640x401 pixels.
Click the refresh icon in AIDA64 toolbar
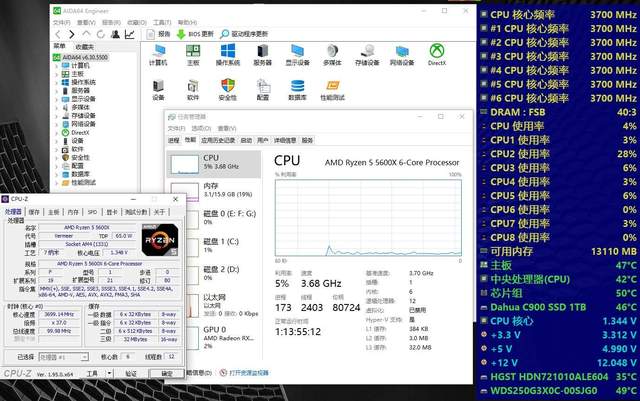pos(100,34)
